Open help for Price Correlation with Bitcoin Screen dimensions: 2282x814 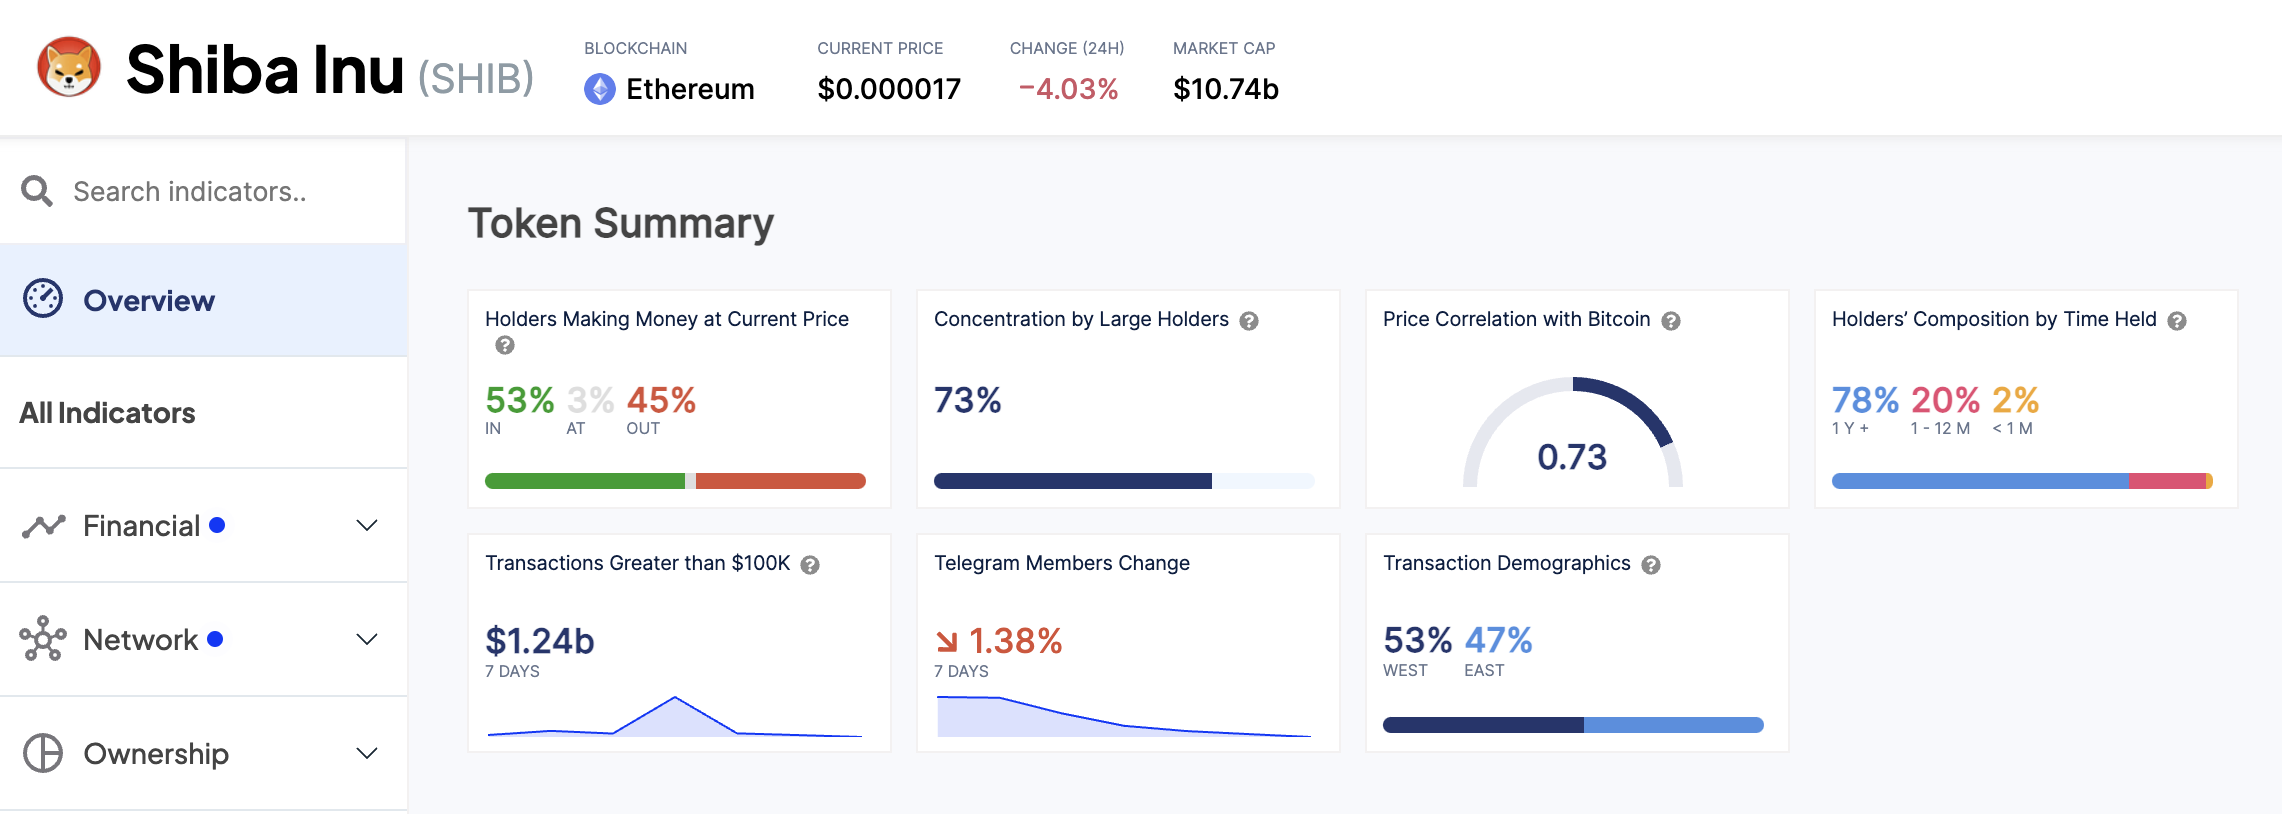pyautogui.click(x=1671, y=321)
